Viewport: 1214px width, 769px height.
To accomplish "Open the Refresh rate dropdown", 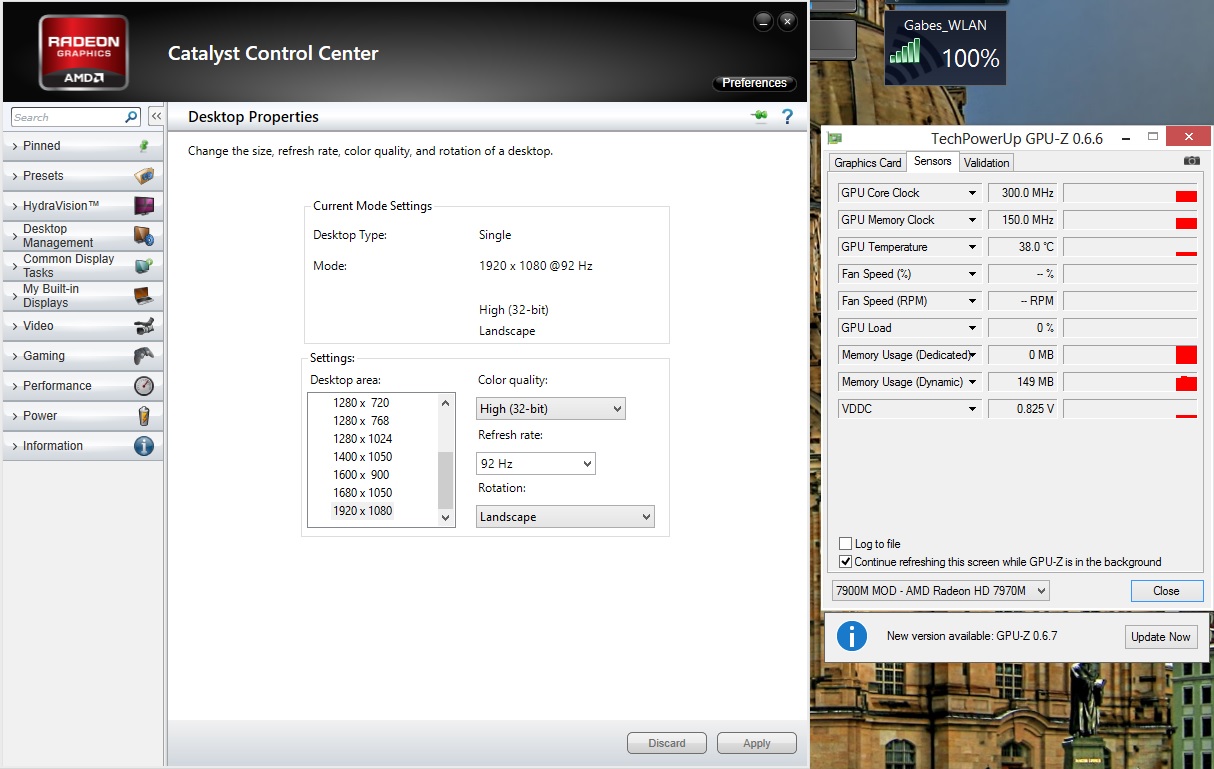I will pyautogui.click(x=536, y=463).
